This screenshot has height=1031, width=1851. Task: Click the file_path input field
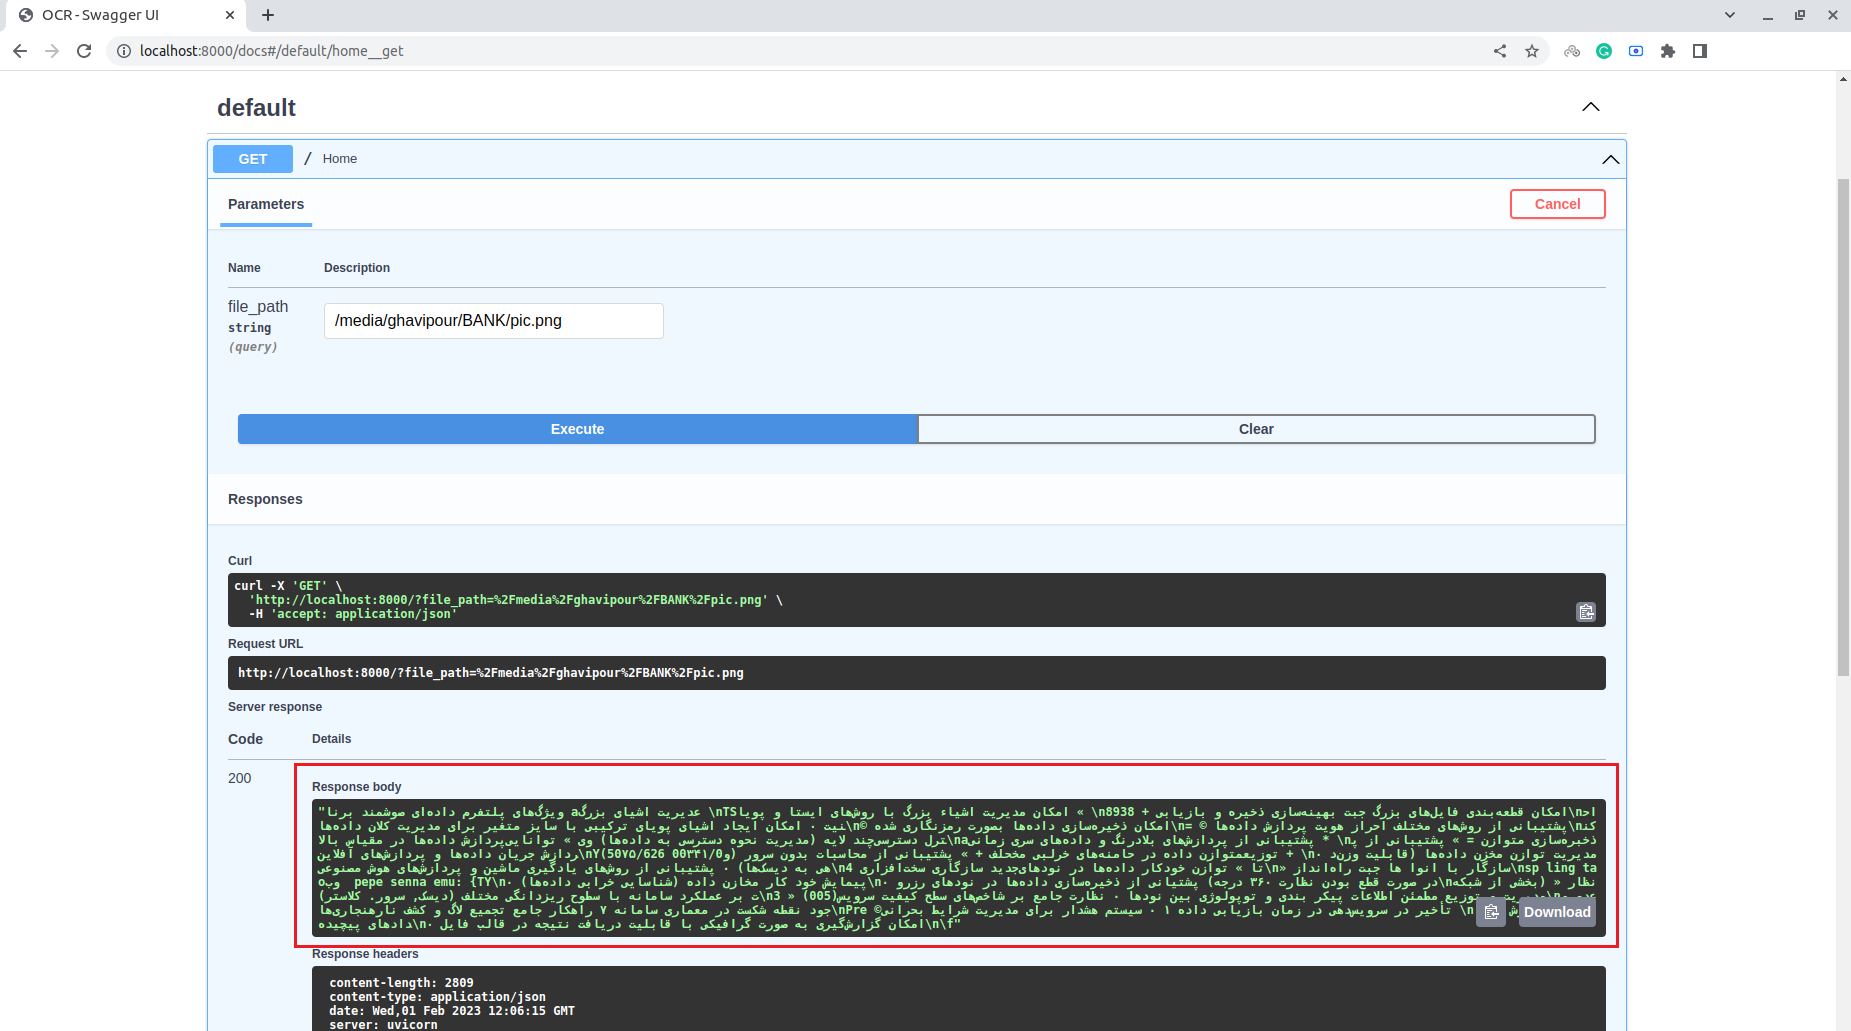click(493, 321)
